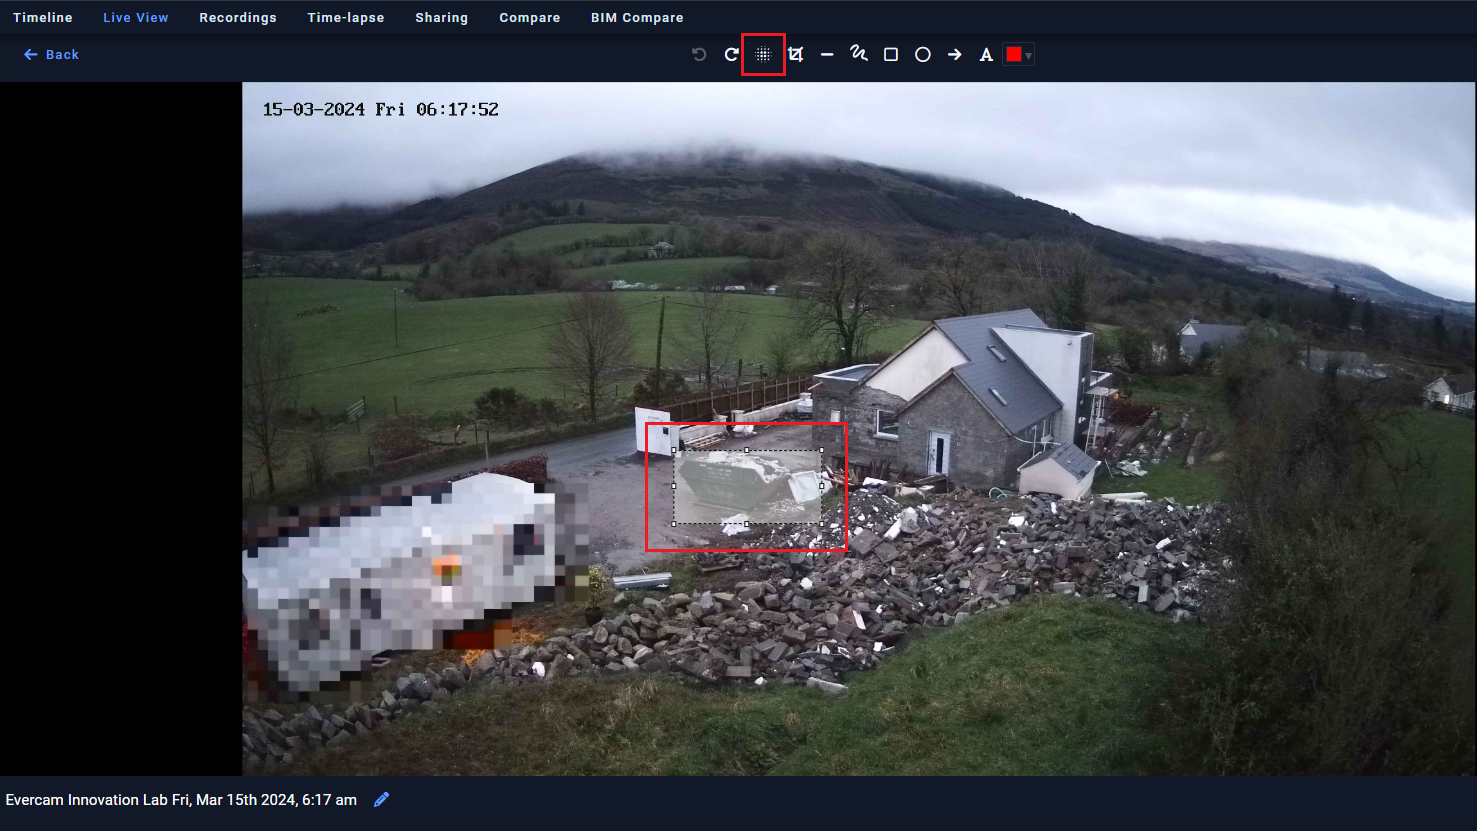Select the freehand drawing tool
This screenshot has width=1477, height=831.
859,54
